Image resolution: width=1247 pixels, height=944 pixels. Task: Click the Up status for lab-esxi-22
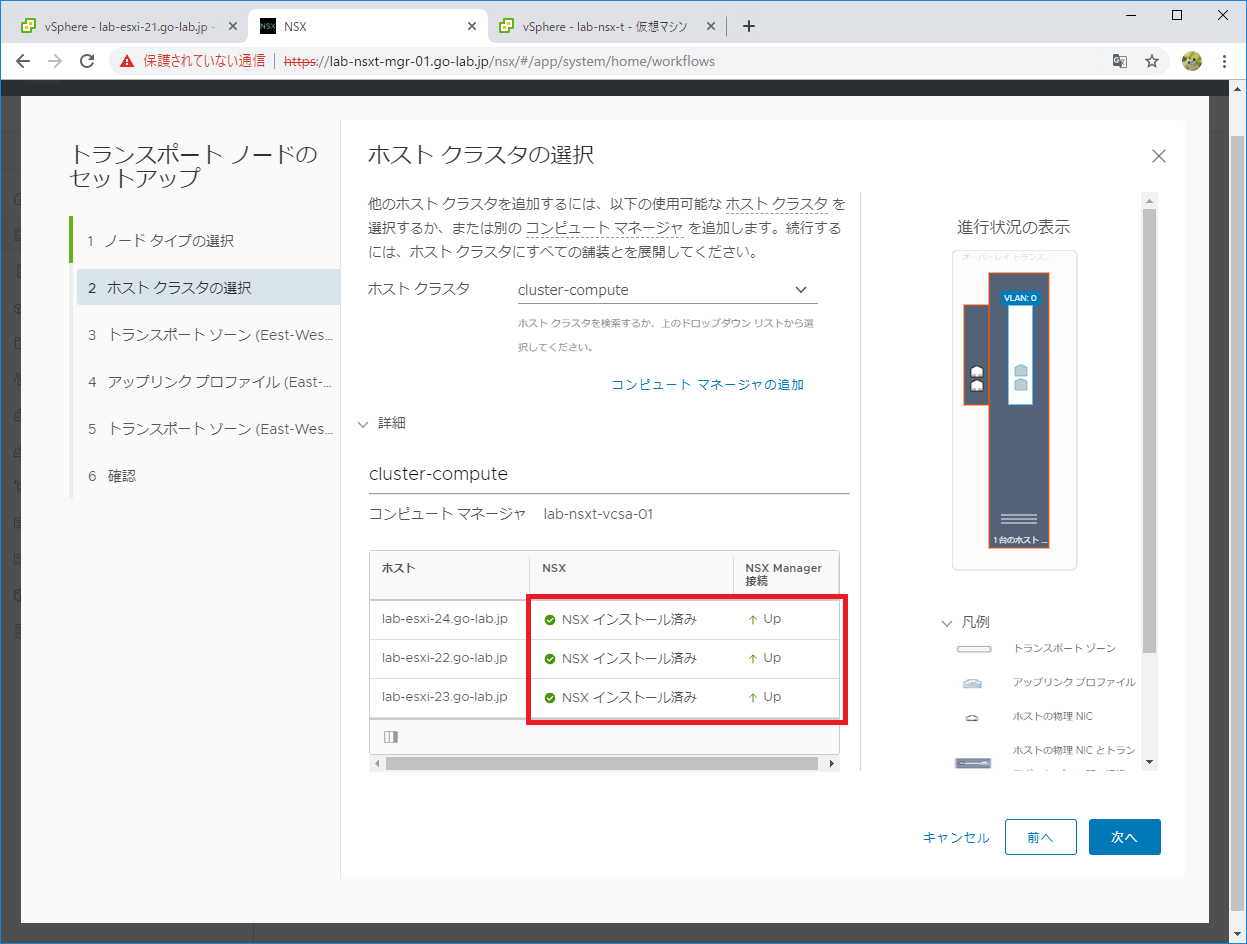coord(765,658)
